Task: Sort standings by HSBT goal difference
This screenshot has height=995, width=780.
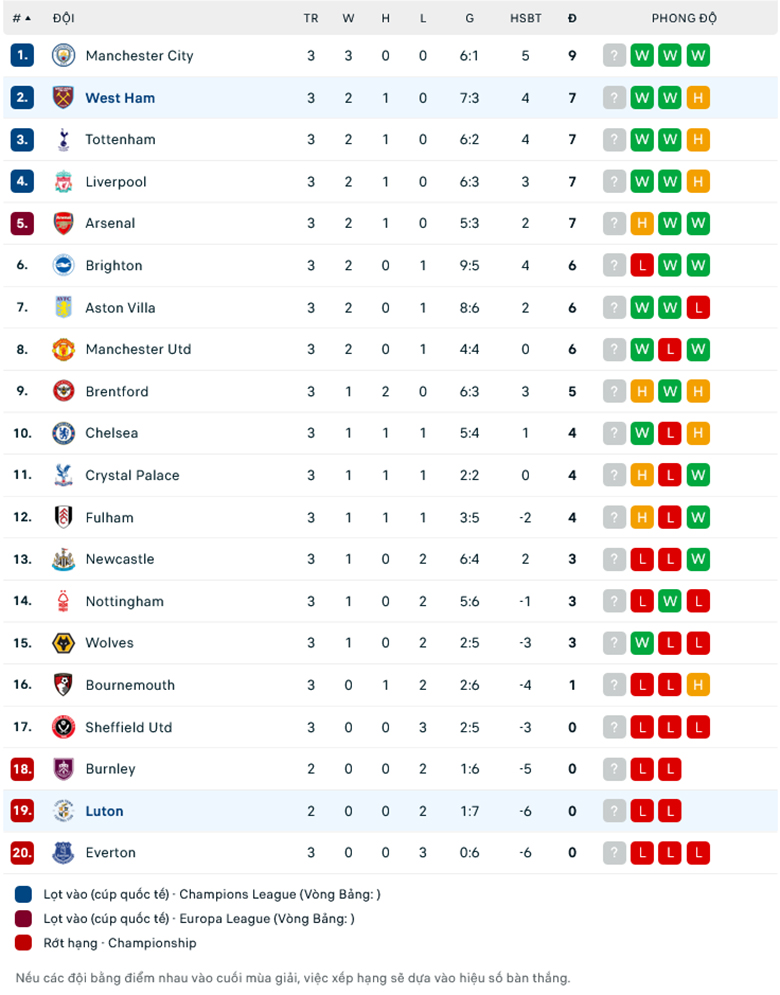Action: (x=525, y=18)
